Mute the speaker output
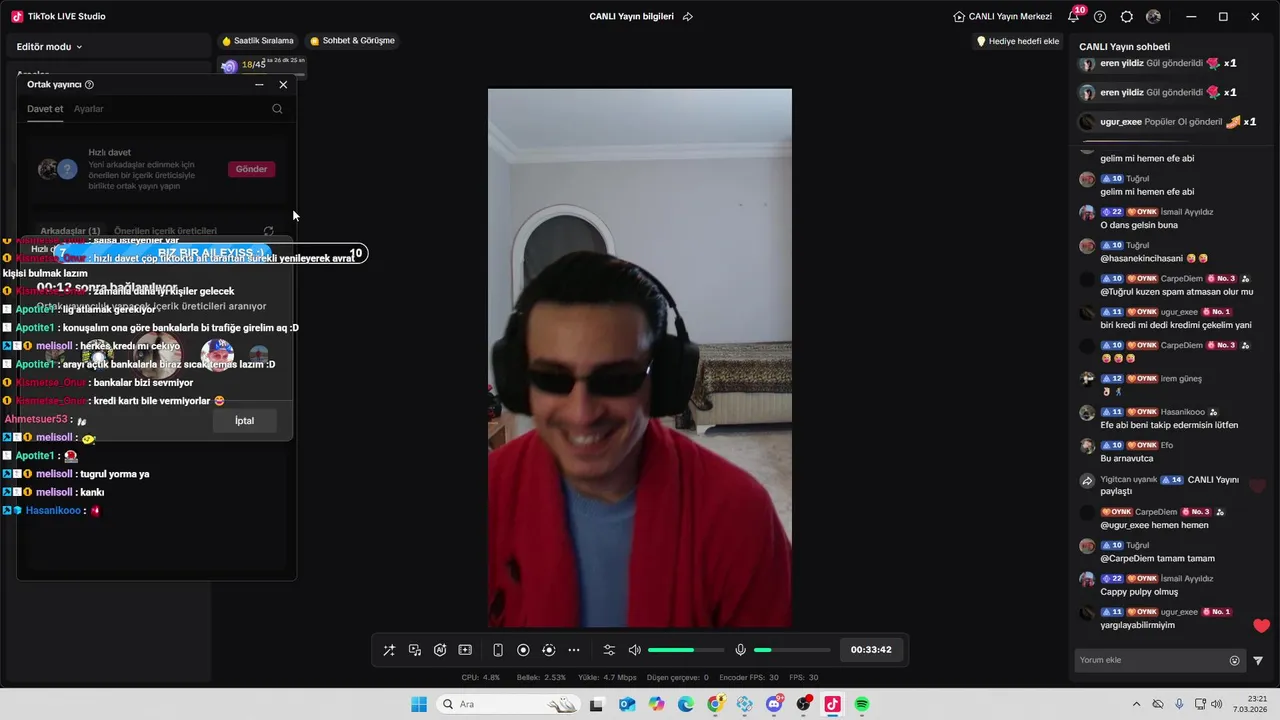The image size is (1280, 720). click(x=634, y=650)
